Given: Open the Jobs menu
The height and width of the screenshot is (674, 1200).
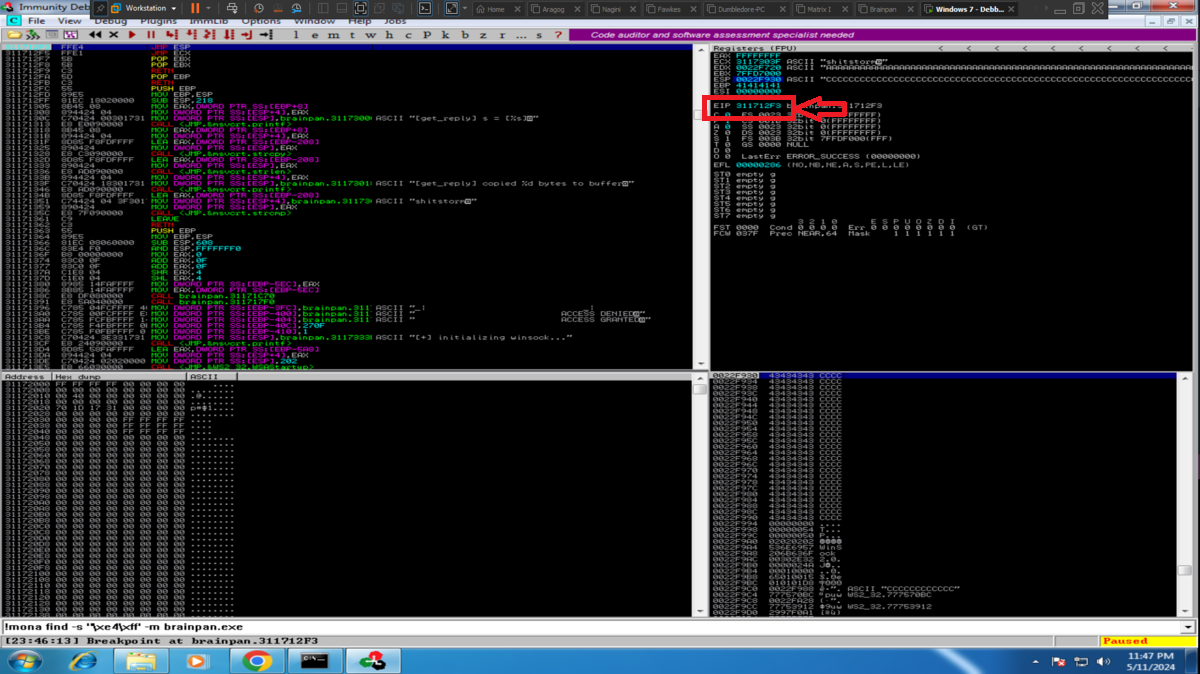Looking at the screenshot, I should [x=395, y=20].
